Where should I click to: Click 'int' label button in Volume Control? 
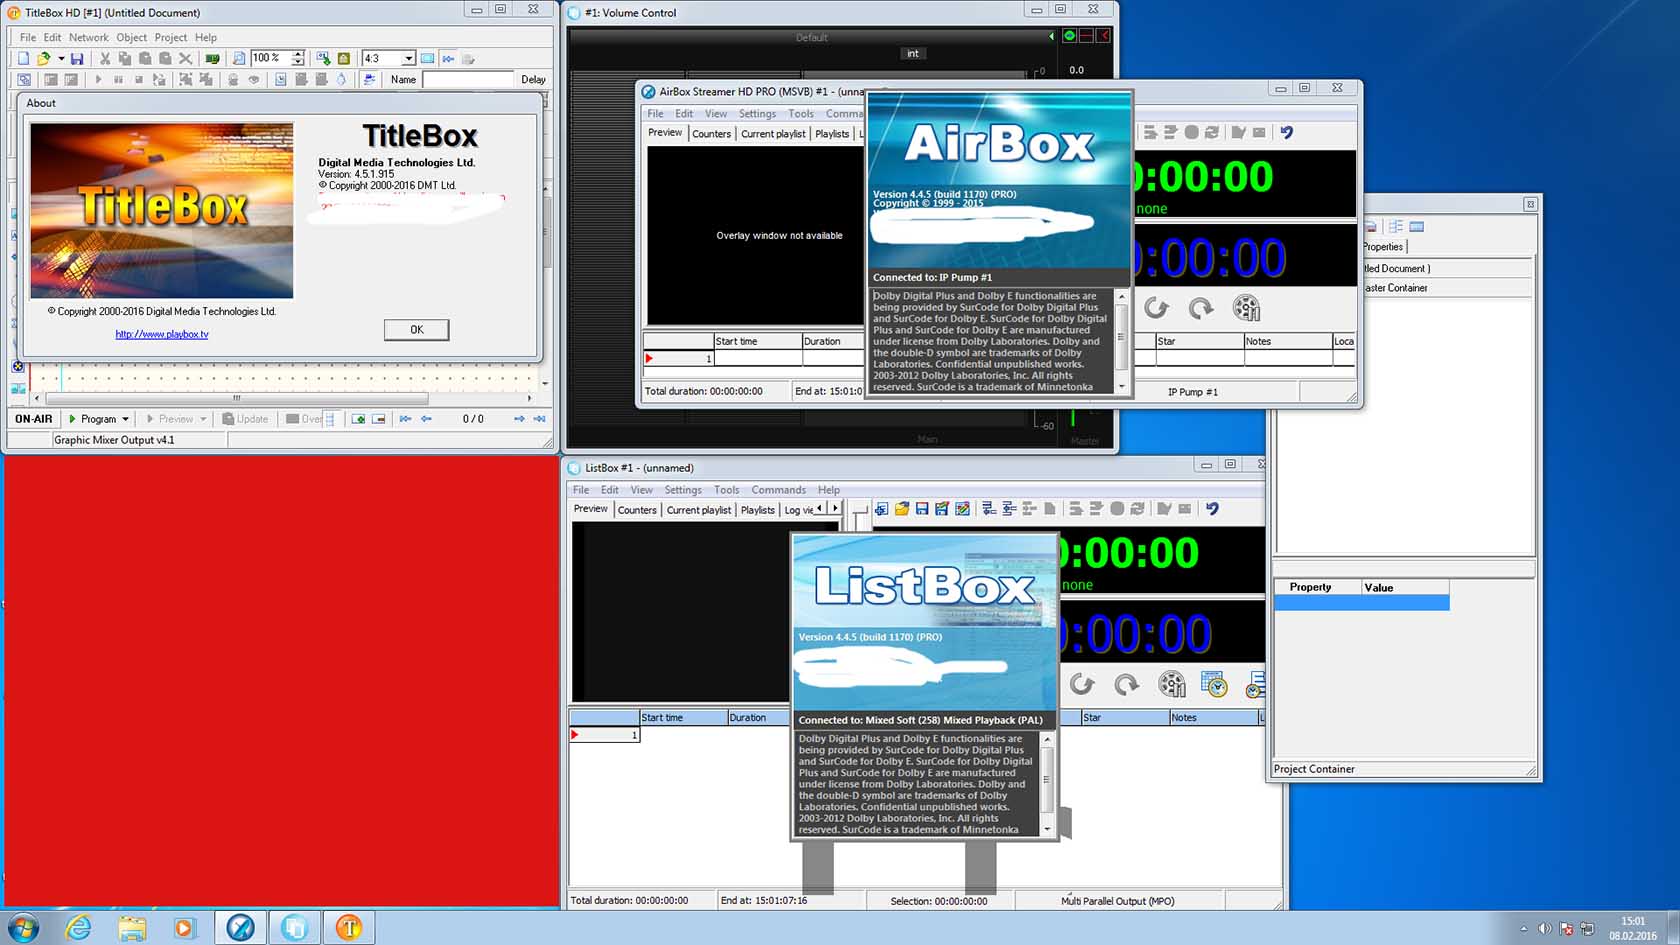click(x=913, y=54)
